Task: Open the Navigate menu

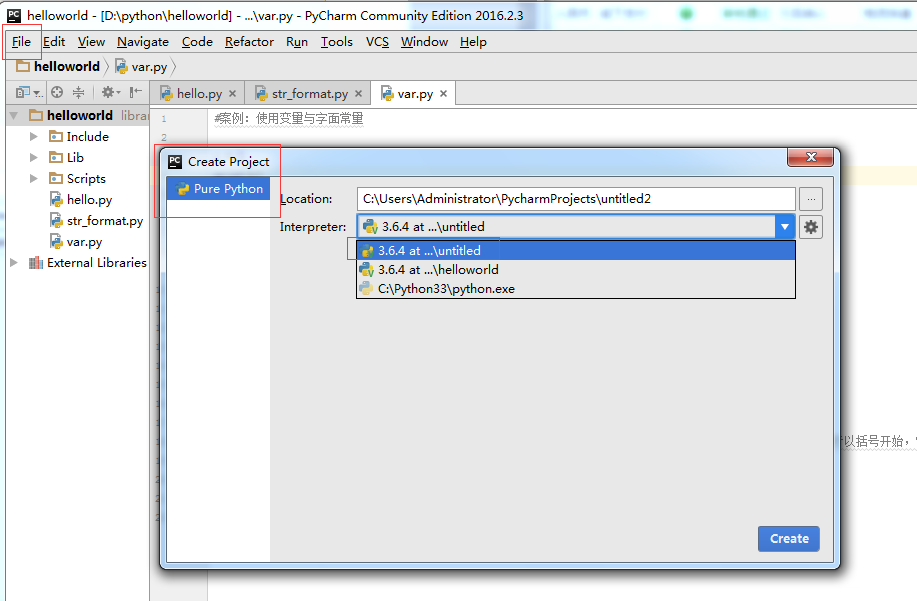Action: tap(143, 42)
